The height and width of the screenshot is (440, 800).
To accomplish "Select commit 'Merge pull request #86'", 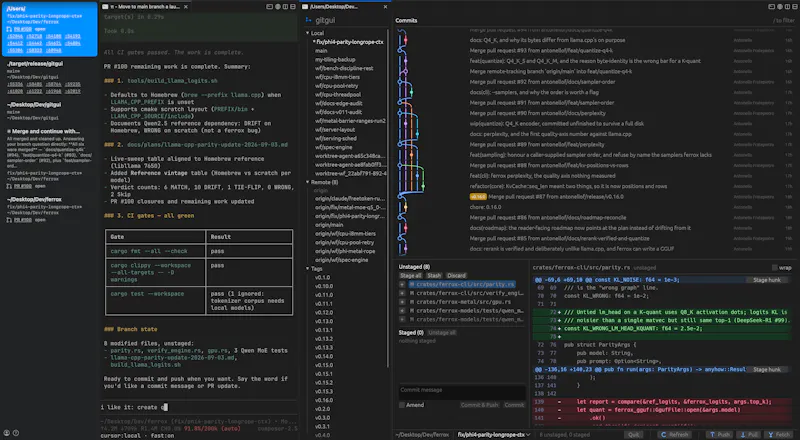I will click(548, 217).
